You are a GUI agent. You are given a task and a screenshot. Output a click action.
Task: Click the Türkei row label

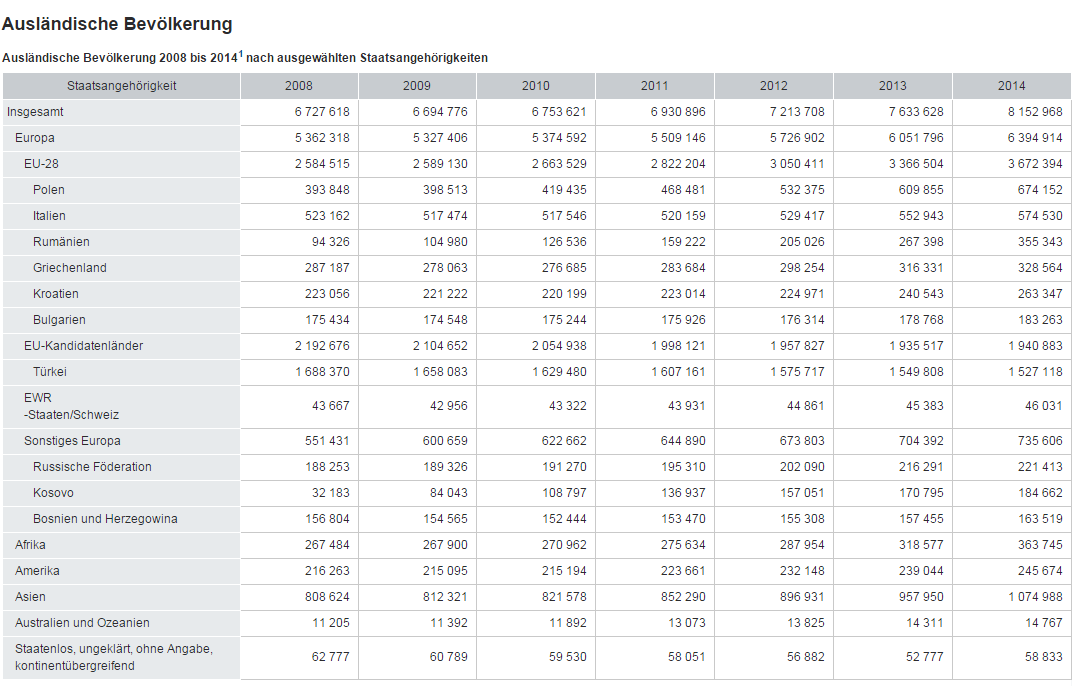(49, 372)
